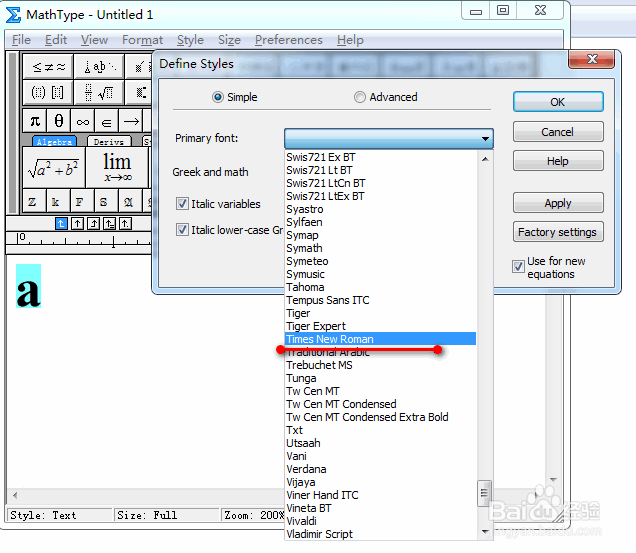The image size is (636, 553).
Task: Select the left-aligned tab stop icon
Action: 61,224
